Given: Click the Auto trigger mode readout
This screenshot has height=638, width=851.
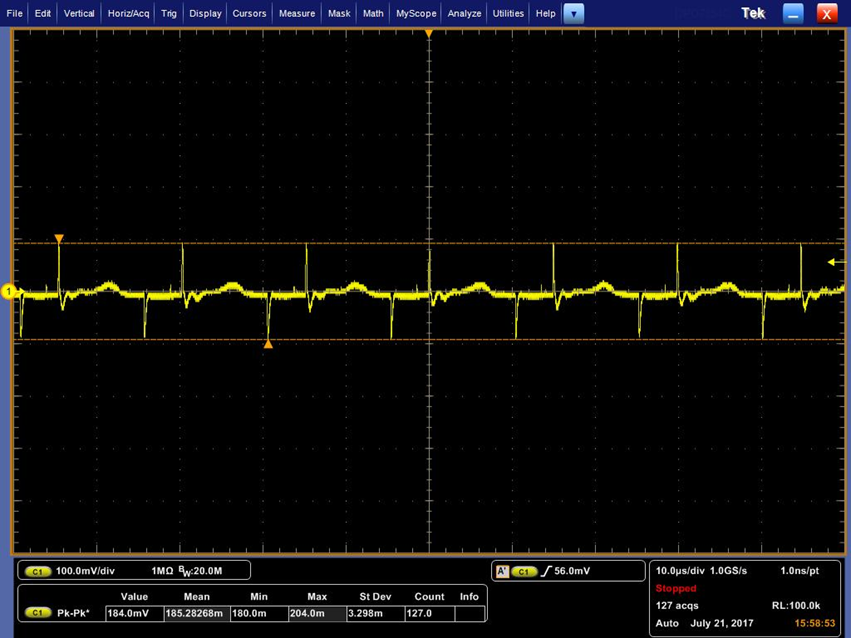Looking at the screenshot, I should click(x=667, y=623).
